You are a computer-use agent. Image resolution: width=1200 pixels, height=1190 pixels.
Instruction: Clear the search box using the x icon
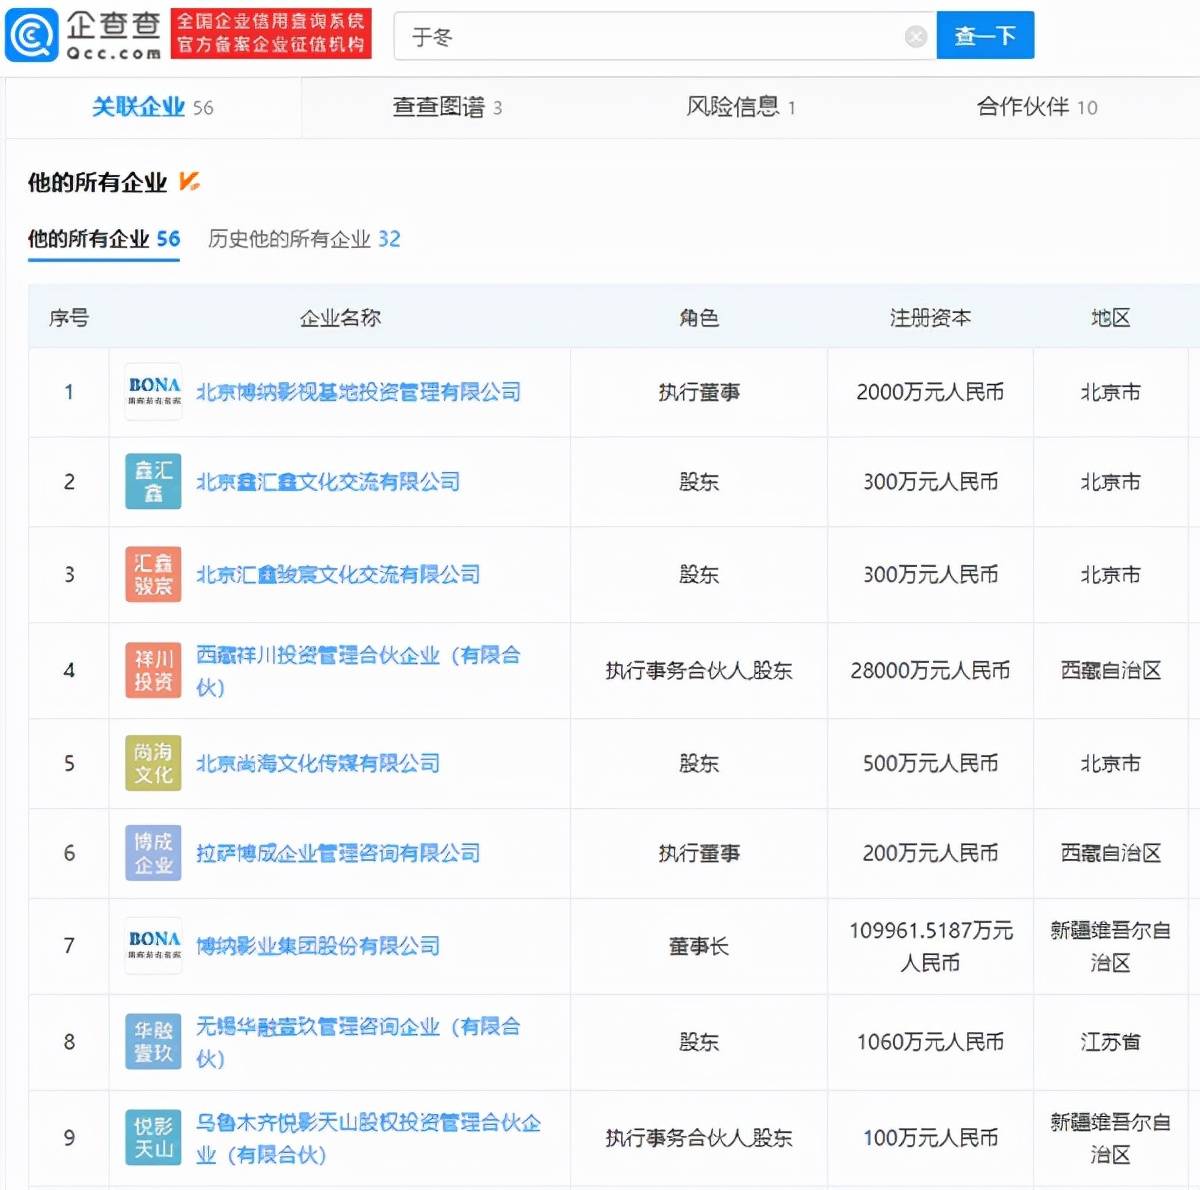(914, 35)
